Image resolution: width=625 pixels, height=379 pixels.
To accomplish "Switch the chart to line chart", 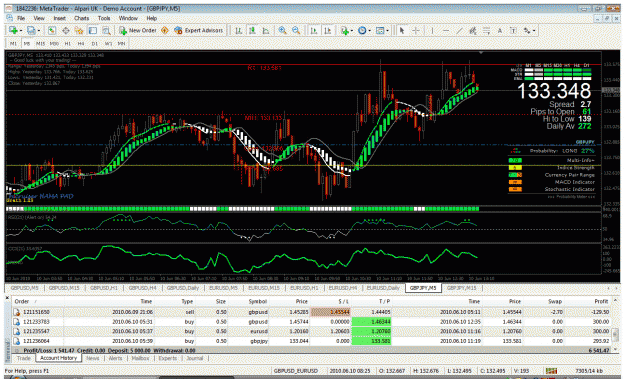I will (x=265, y=30).
